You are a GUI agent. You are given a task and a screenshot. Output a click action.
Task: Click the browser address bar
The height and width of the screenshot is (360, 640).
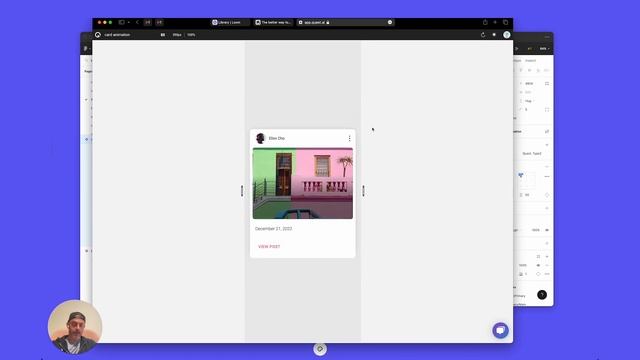pos(345,22)
